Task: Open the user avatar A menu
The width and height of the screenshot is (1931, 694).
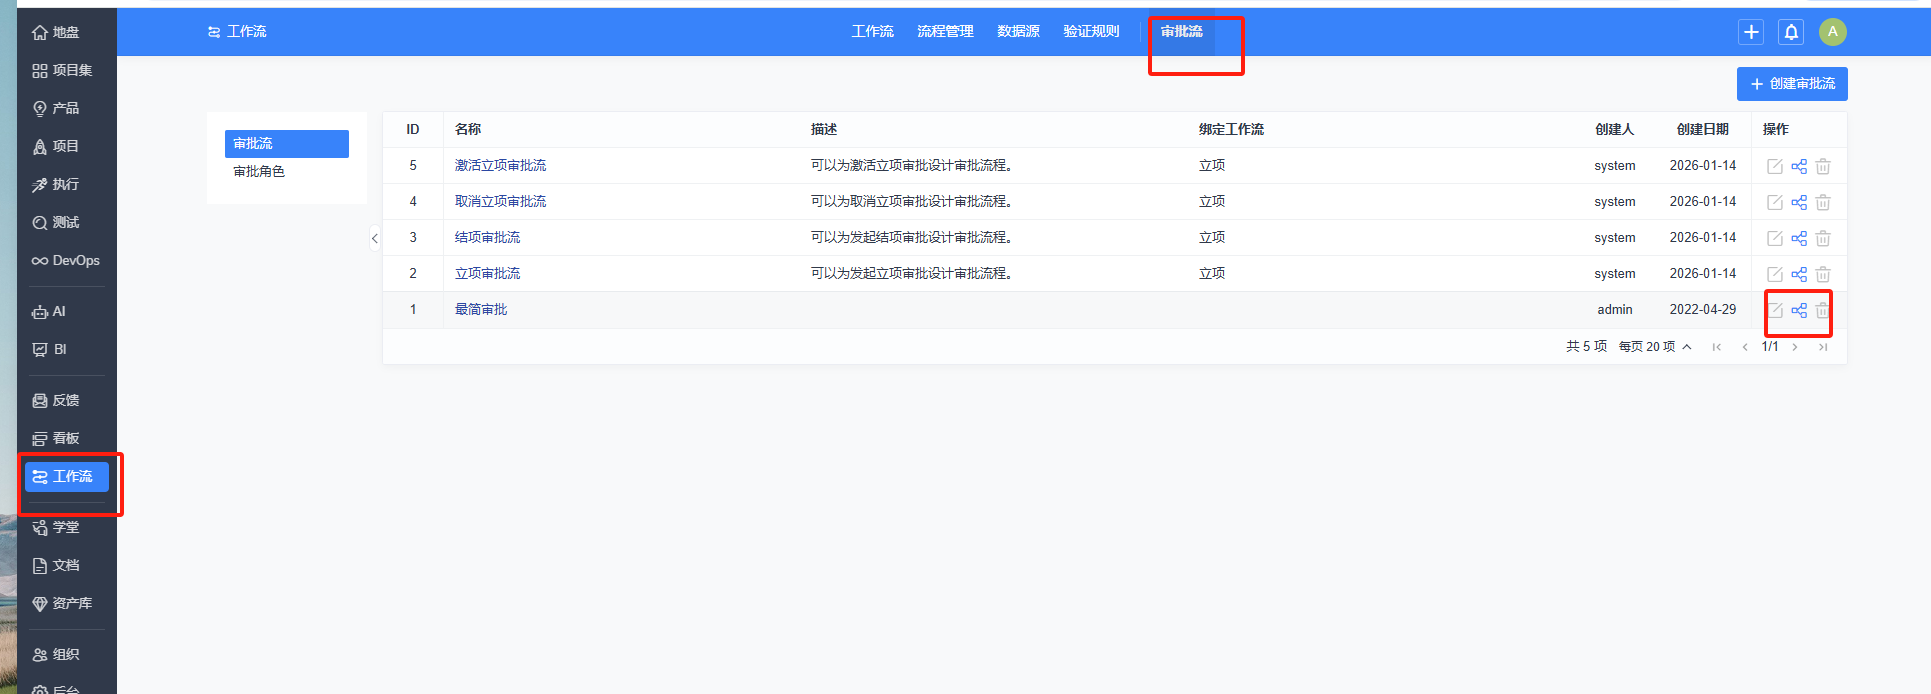Action: tap(1832, 32)
